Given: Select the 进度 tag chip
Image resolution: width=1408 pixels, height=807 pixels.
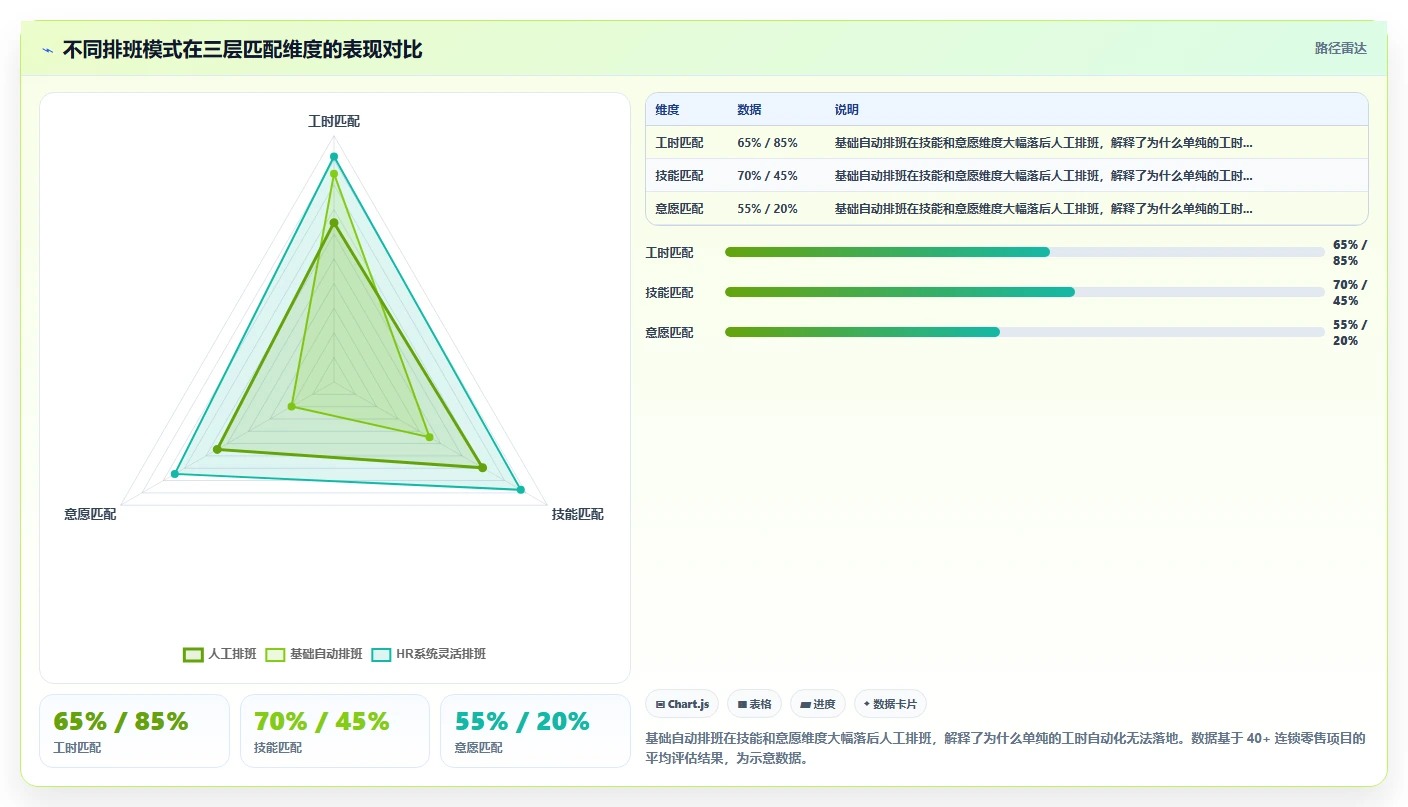Looking at the screenshot, I should (x=818, y=704).
